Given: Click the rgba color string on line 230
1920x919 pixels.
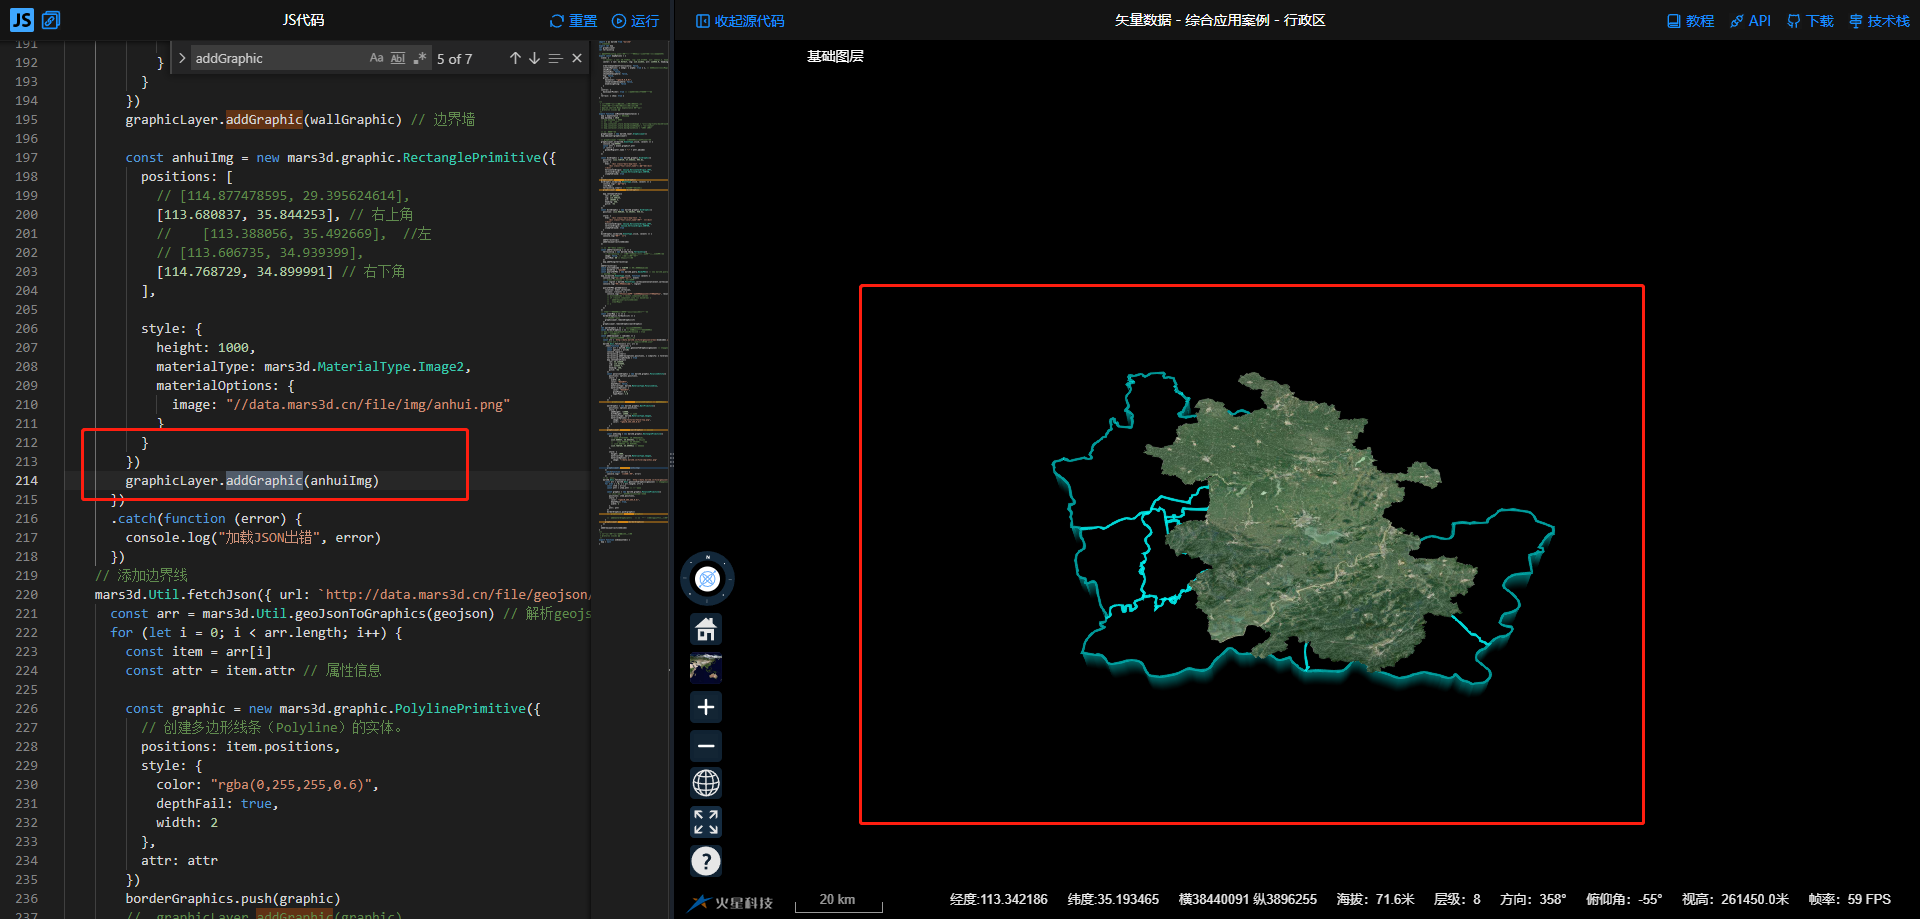Looking at the screenshot, I should point(291,785).
